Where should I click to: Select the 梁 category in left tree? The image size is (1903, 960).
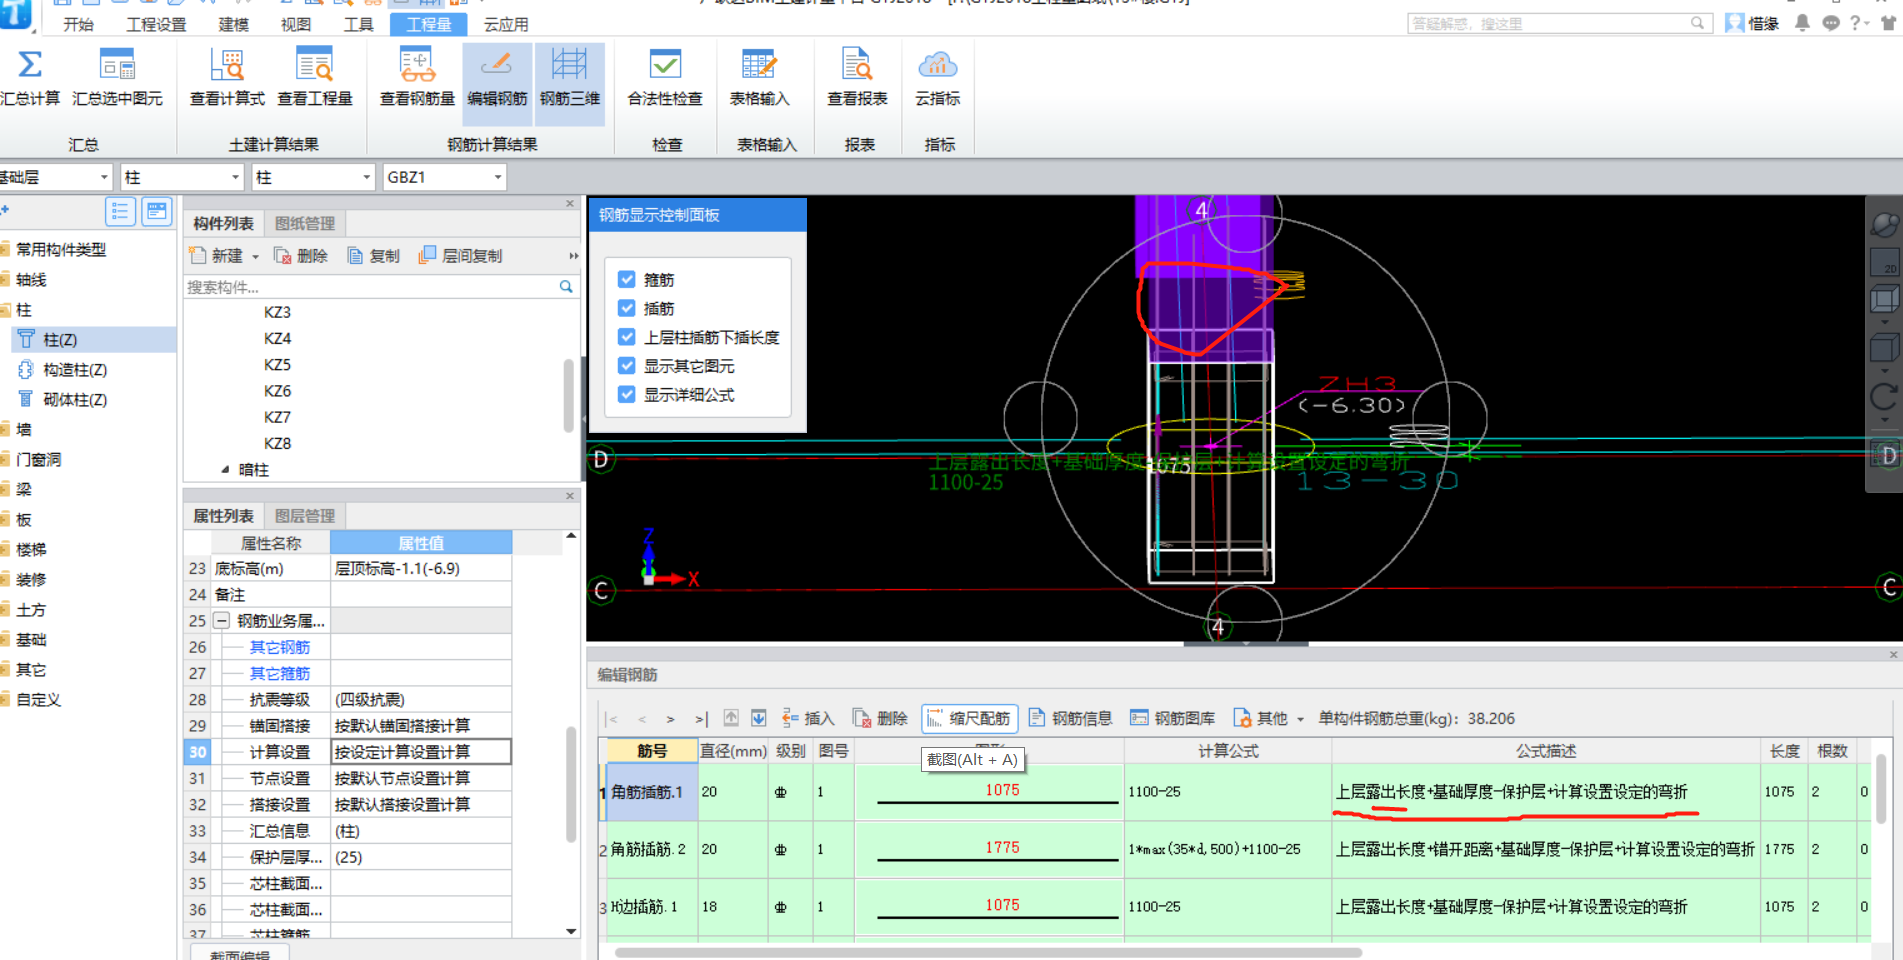[24, 490]
